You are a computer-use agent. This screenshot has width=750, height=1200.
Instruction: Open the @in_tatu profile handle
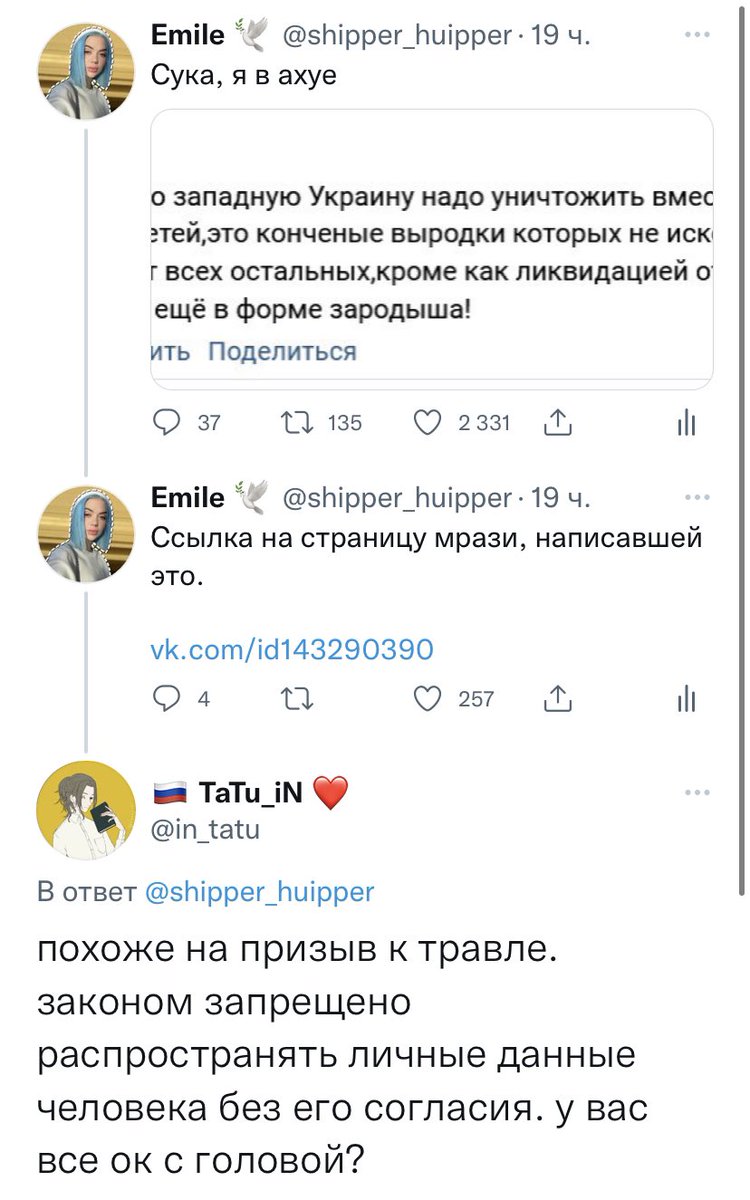pos(205,828)
